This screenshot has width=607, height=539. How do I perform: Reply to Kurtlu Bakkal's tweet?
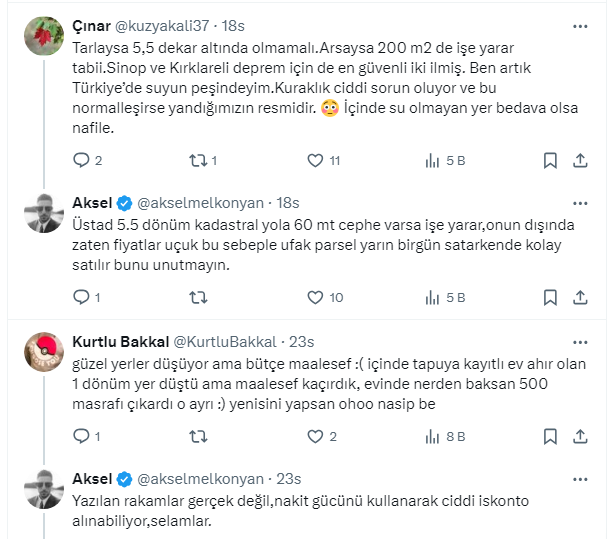[x=82, y=436]
